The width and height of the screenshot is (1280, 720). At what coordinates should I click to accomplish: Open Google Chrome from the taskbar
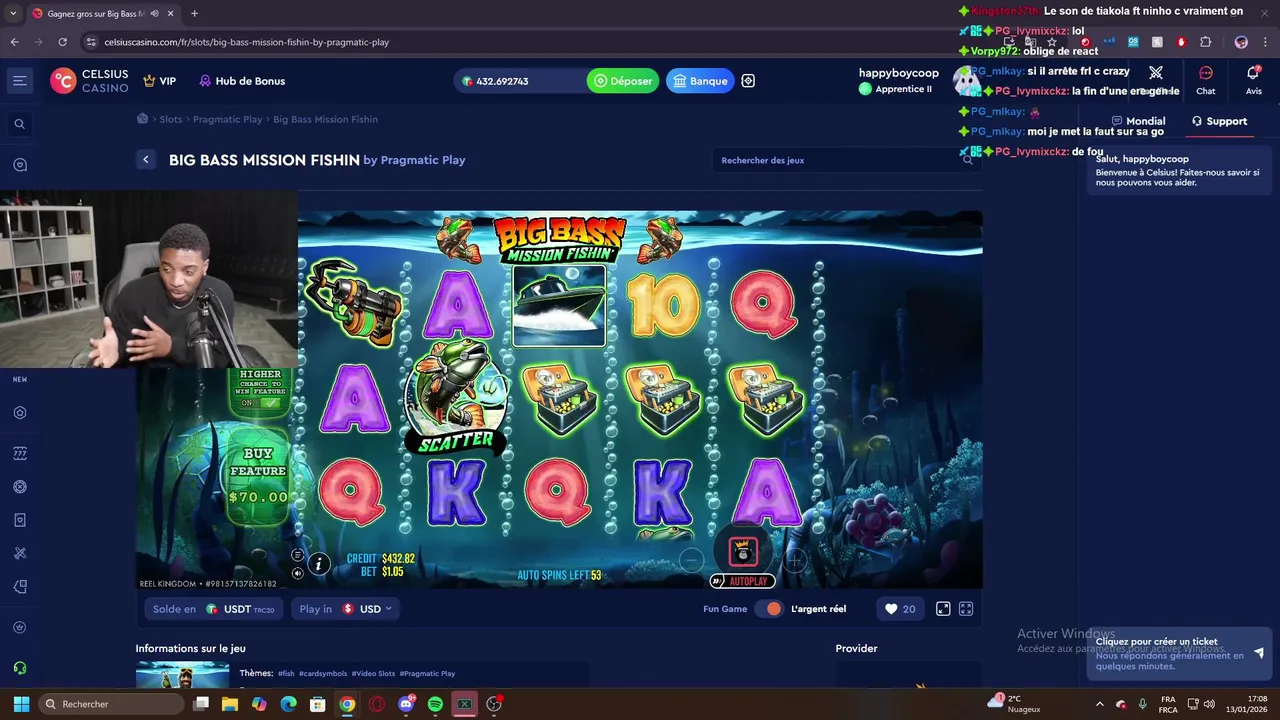click(x=347, y=704)
